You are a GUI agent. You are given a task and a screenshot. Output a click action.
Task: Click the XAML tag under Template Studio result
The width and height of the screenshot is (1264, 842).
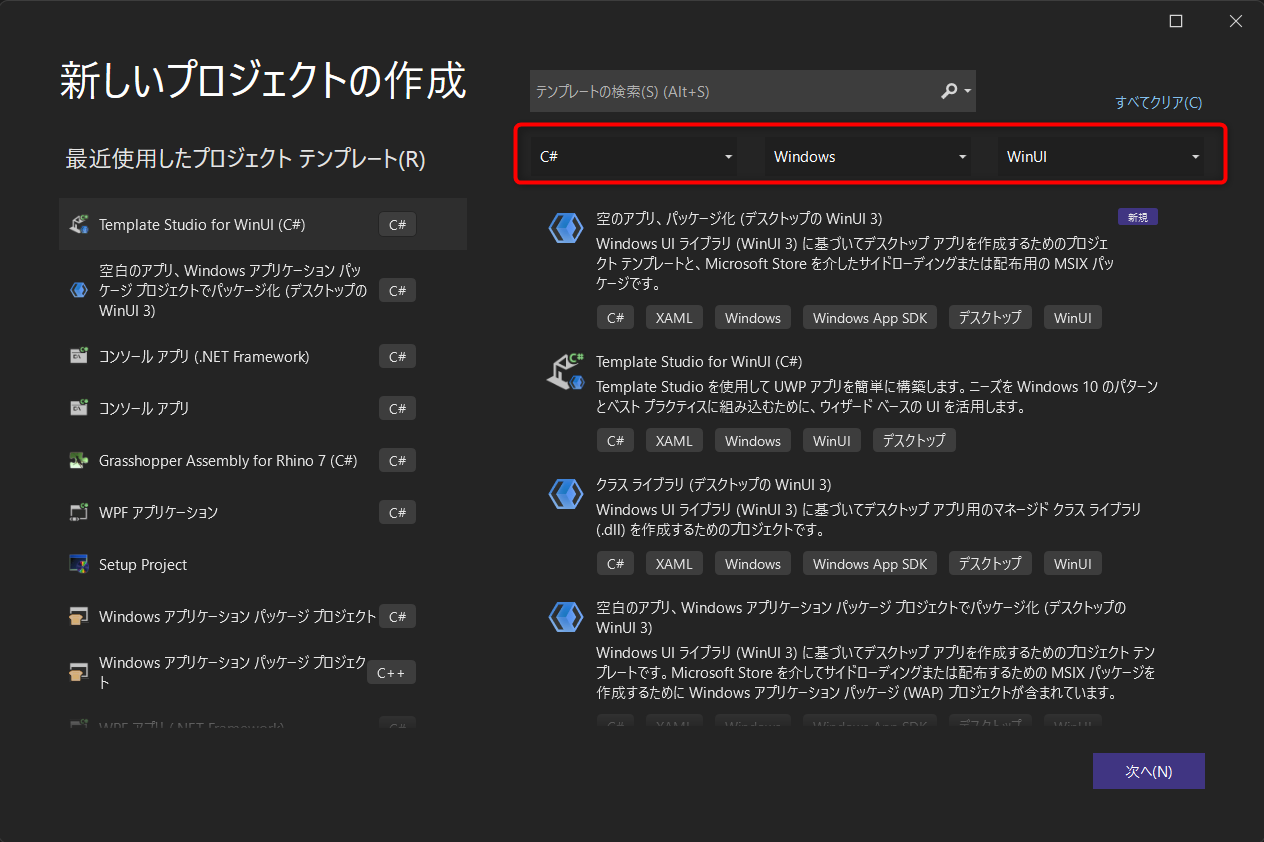(x=674, y=440)
